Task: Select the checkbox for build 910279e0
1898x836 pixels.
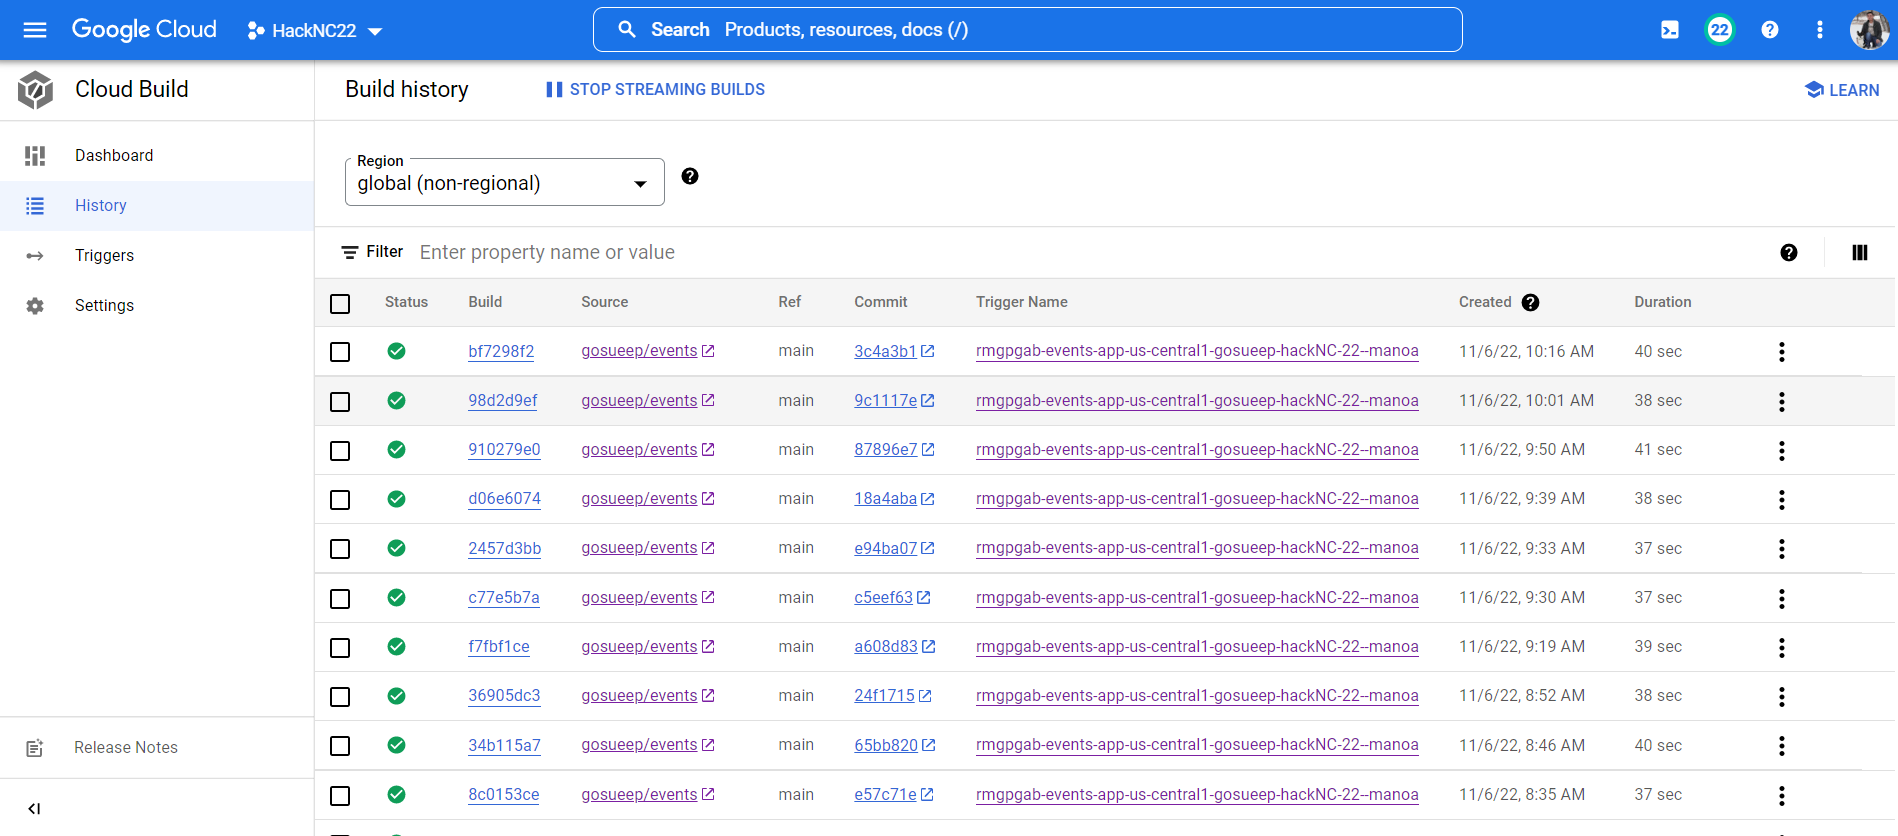Action: coord(340,451)
